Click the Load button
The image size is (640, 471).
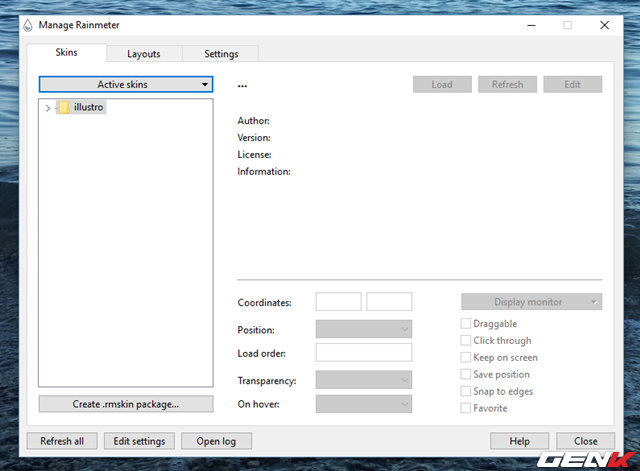pyautogui.click(x=442, y=84)
